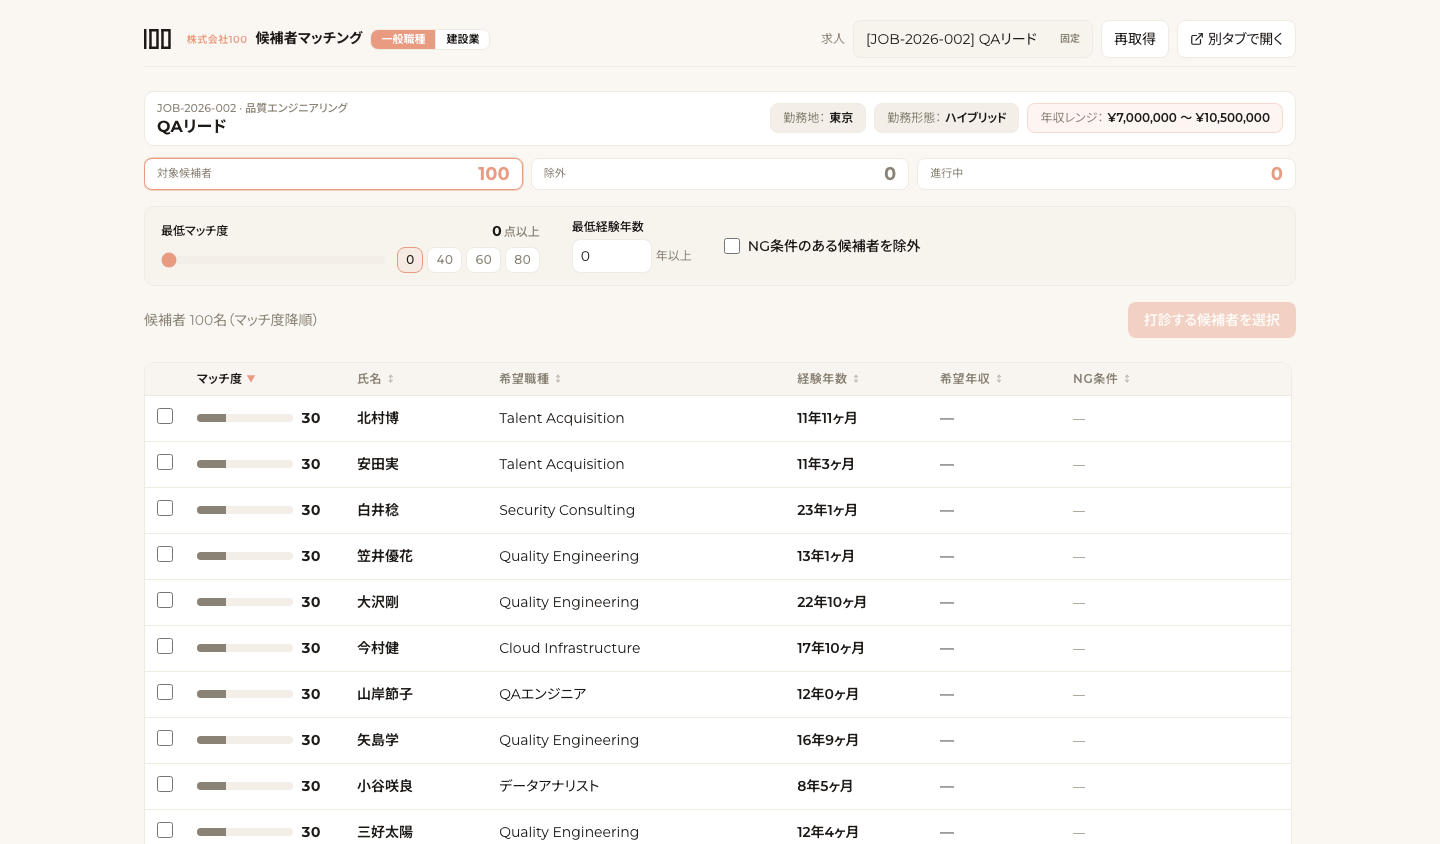Set minimum match preset to 40
Image resolution: width=1440 pixels, height=844 pixels.
tap(445, 260)
